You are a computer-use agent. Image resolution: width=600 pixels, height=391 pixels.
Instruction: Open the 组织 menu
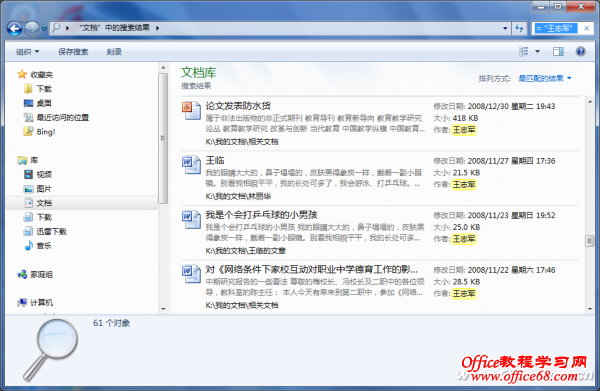coord(28,52)
